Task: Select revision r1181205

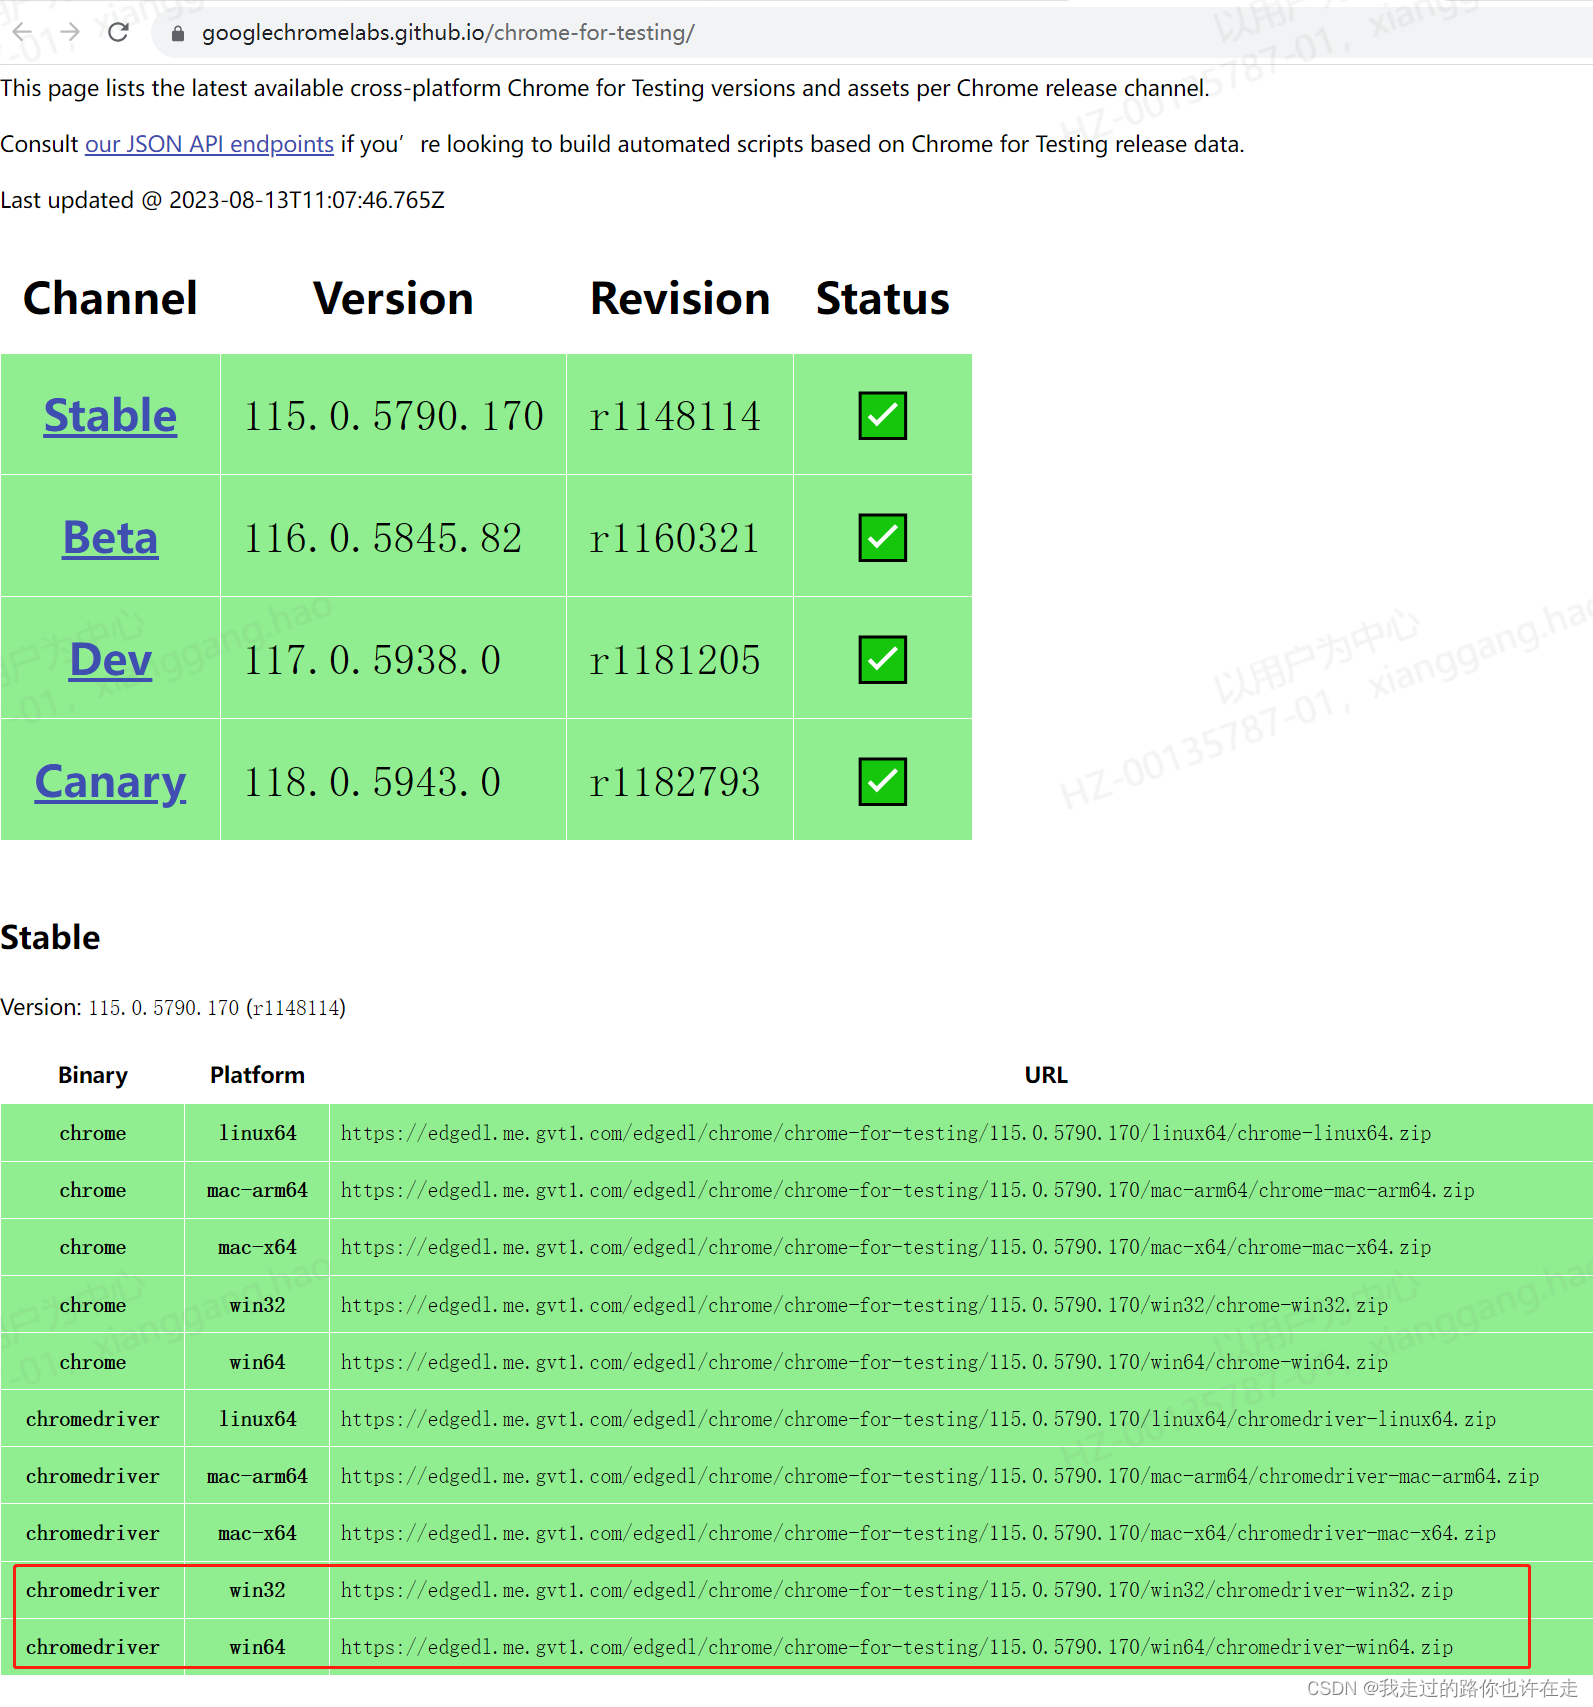Action: 675,660
